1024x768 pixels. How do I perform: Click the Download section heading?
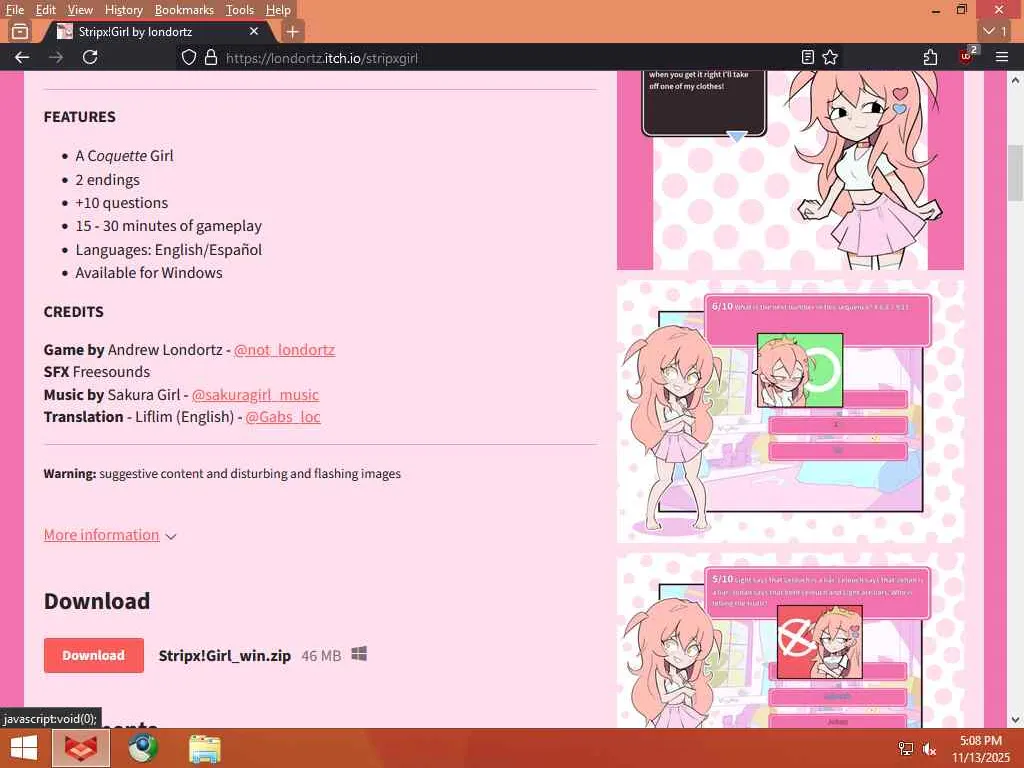click(97, 601)
